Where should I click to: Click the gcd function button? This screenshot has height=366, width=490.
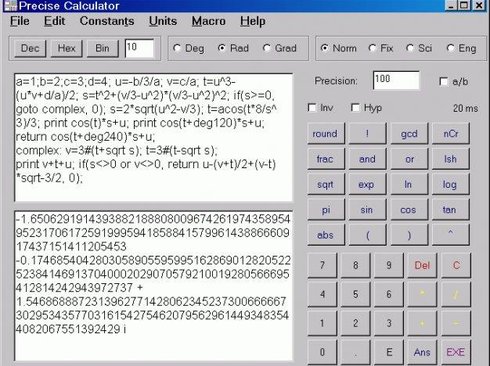(409, 133)
